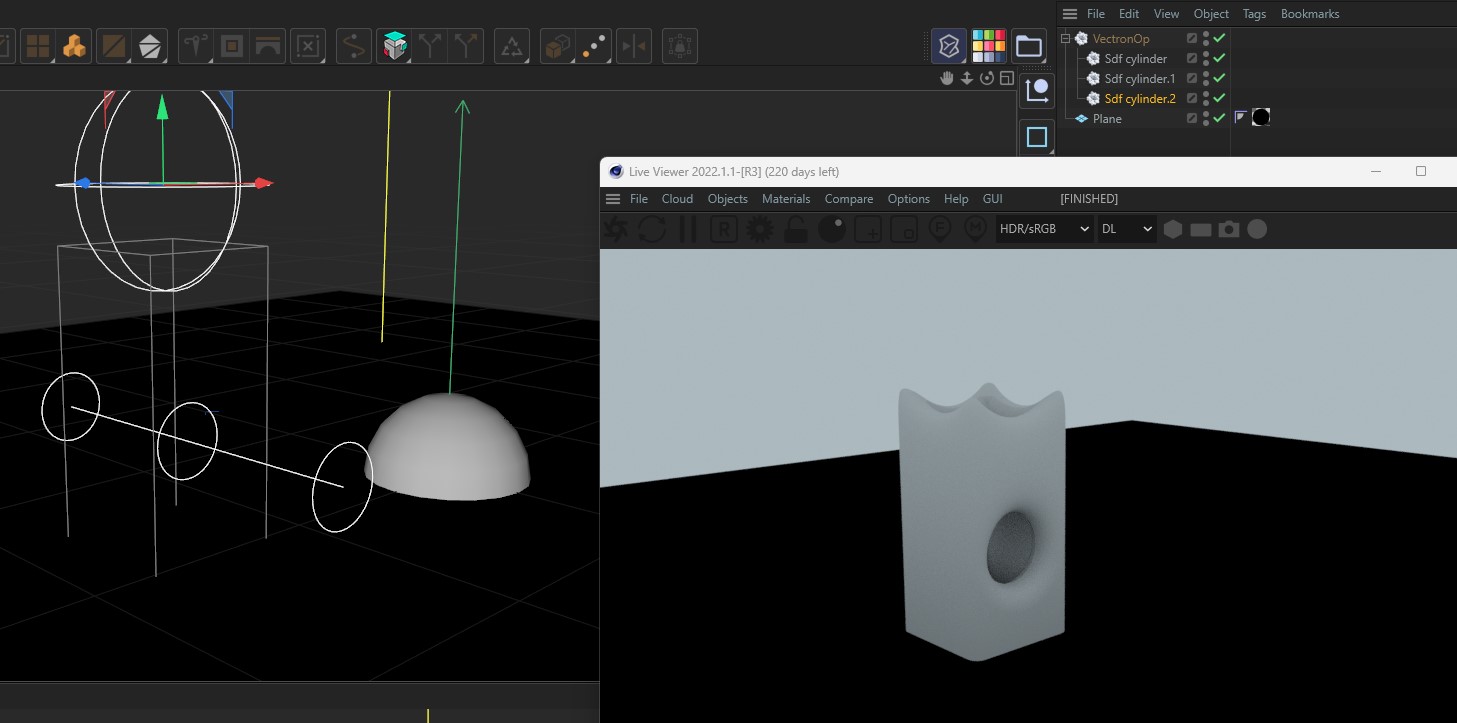Click the render lock padlock icon
1457x723 pixels.
pos(796,229)
